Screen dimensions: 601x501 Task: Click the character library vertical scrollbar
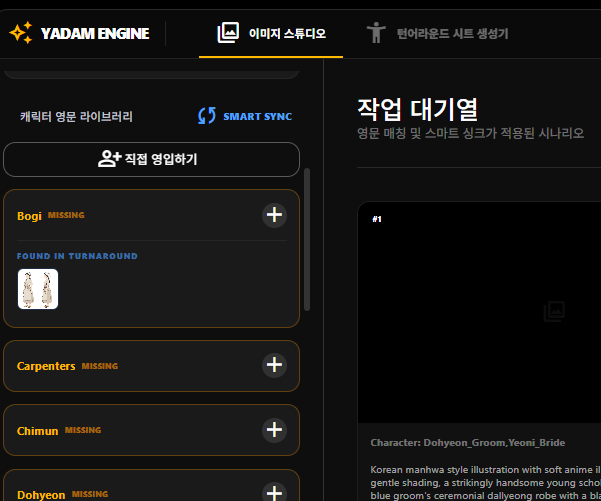pyautogui.click(x=307, y=239)
